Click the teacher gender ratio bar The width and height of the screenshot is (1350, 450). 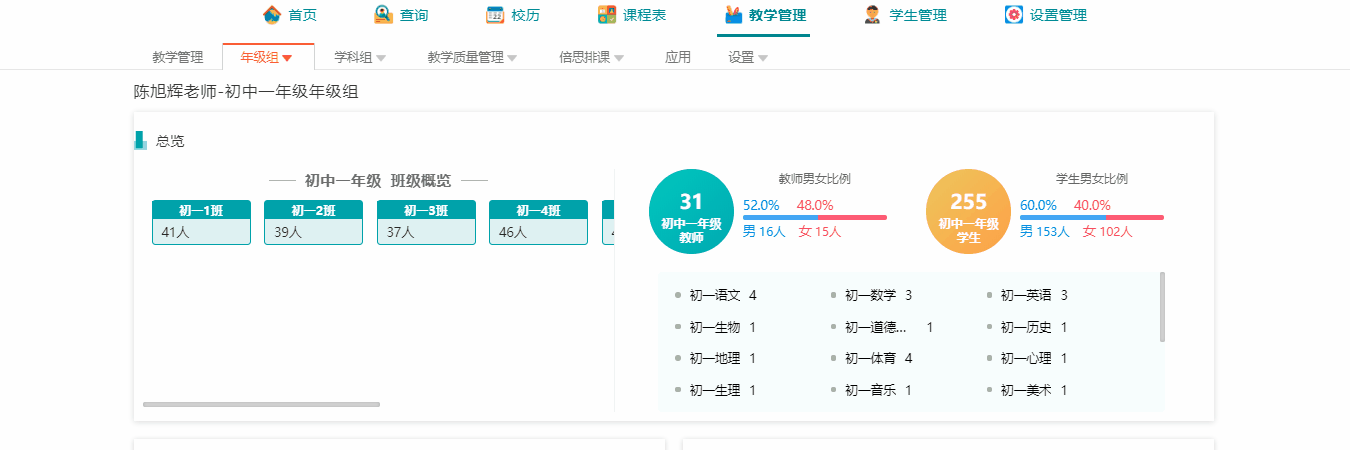(815, 217)
